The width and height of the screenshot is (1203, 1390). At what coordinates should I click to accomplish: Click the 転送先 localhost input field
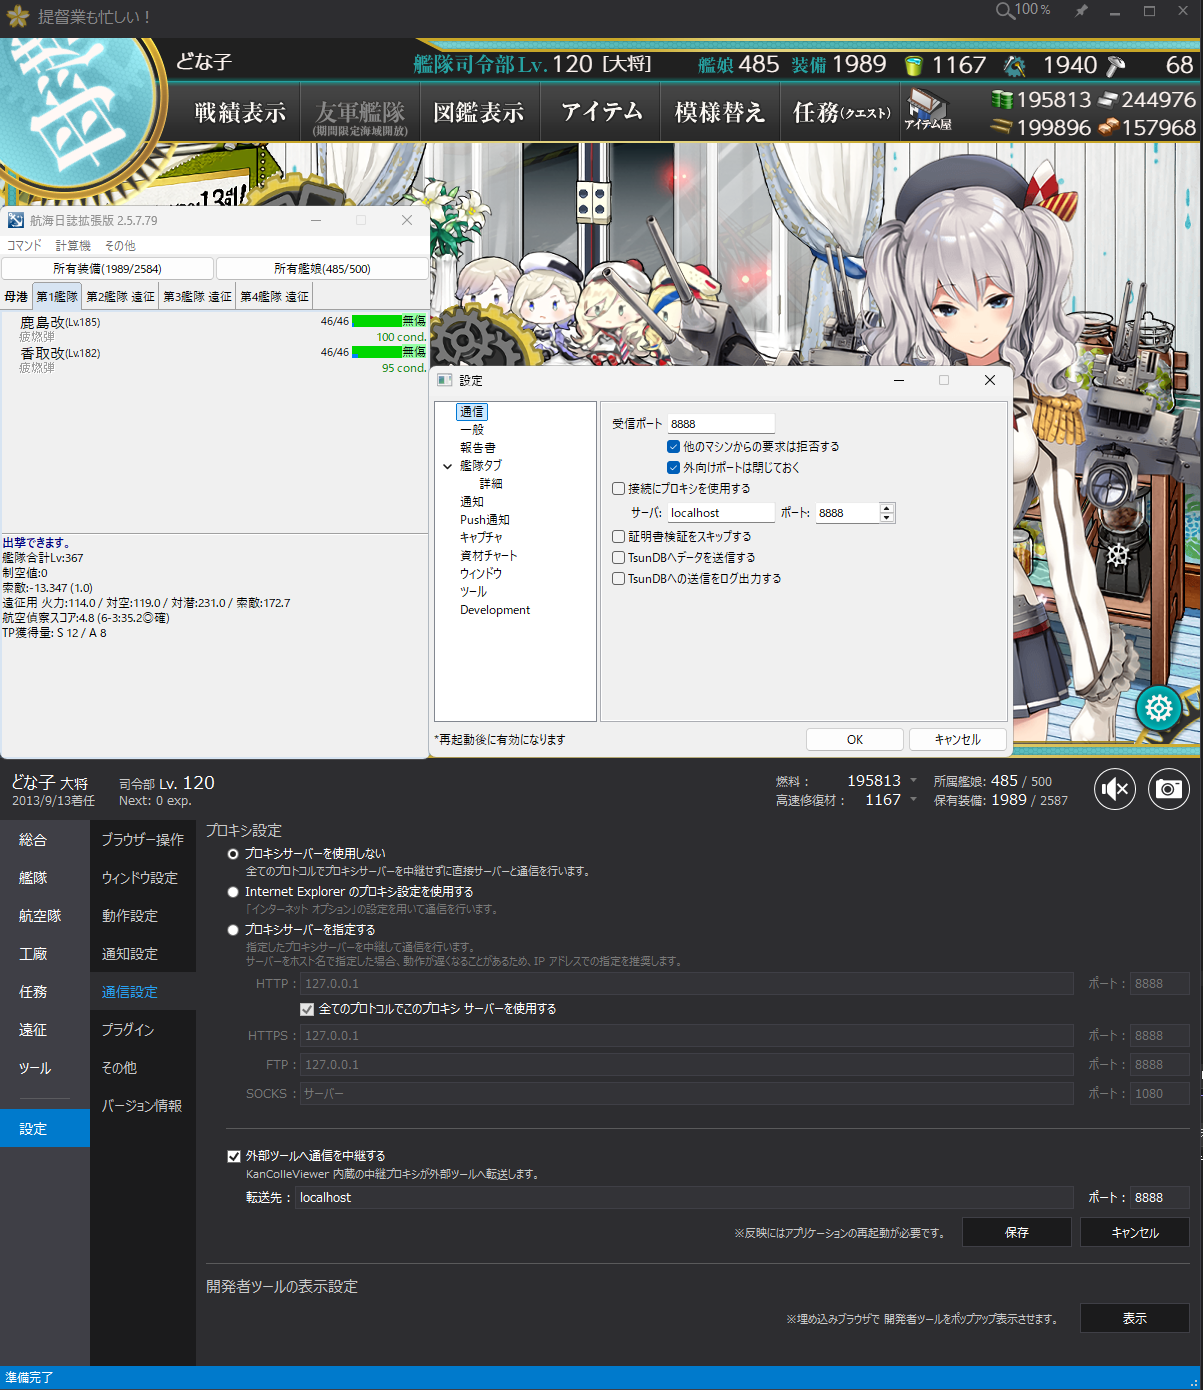point(685,1197)
